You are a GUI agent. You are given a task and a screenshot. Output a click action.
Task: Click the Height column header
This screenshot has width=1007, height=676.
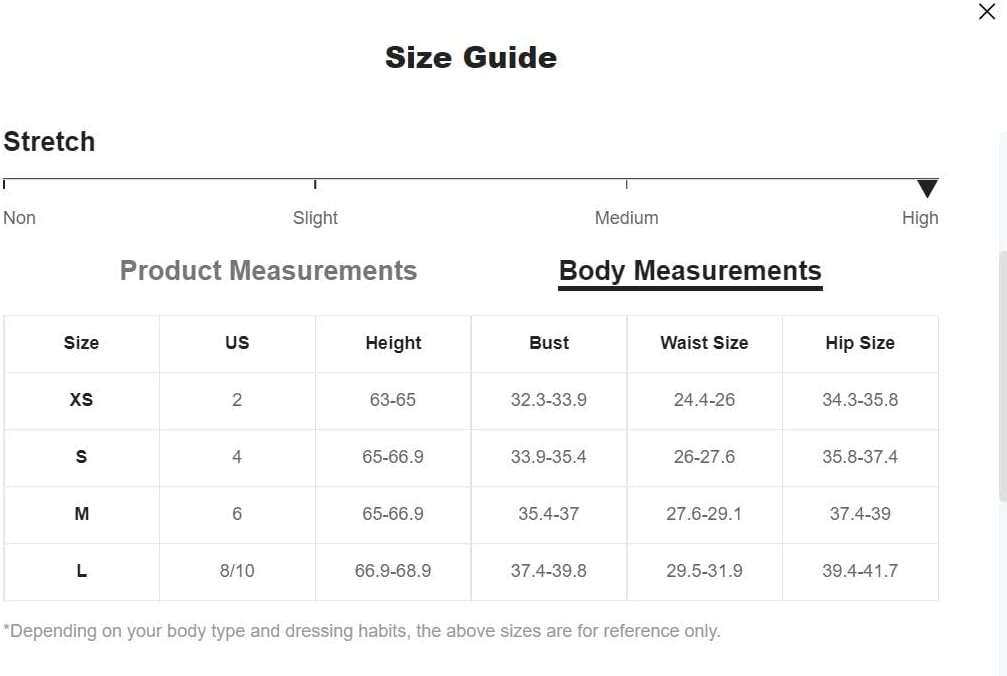393,343
